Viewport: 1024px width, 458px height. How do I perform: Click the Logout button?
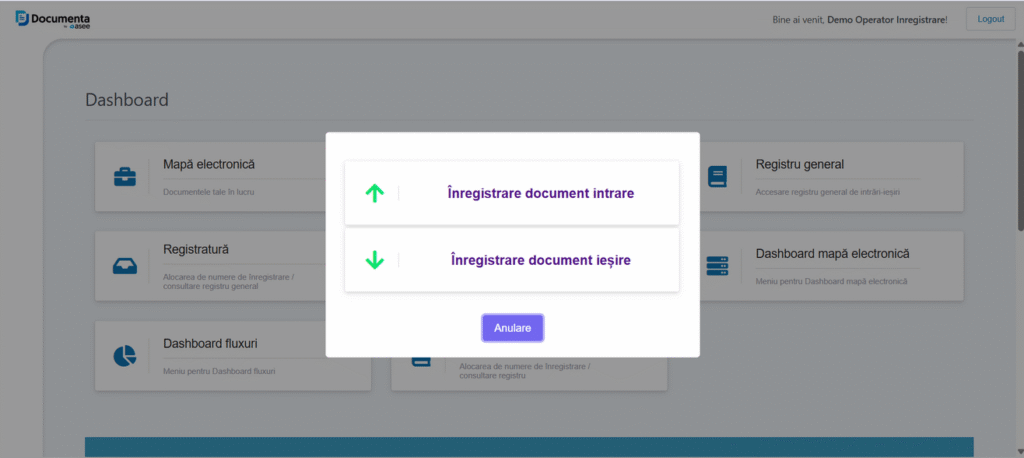pos(990,19)
